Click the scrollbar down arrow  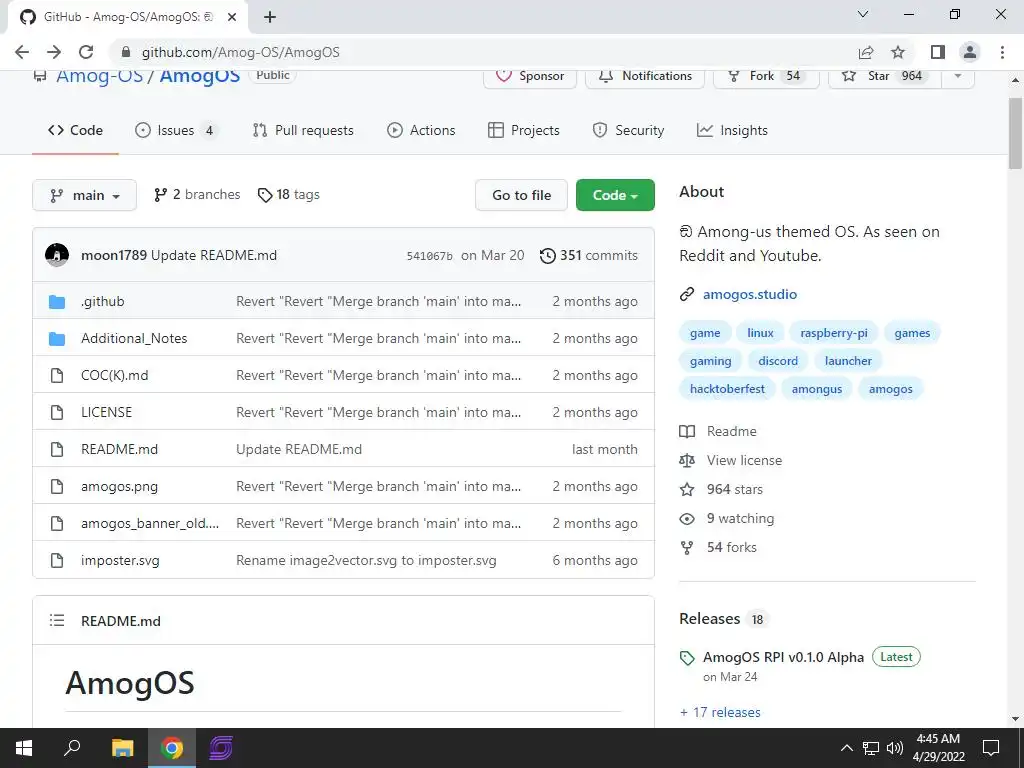click(x=1015, y=719)
